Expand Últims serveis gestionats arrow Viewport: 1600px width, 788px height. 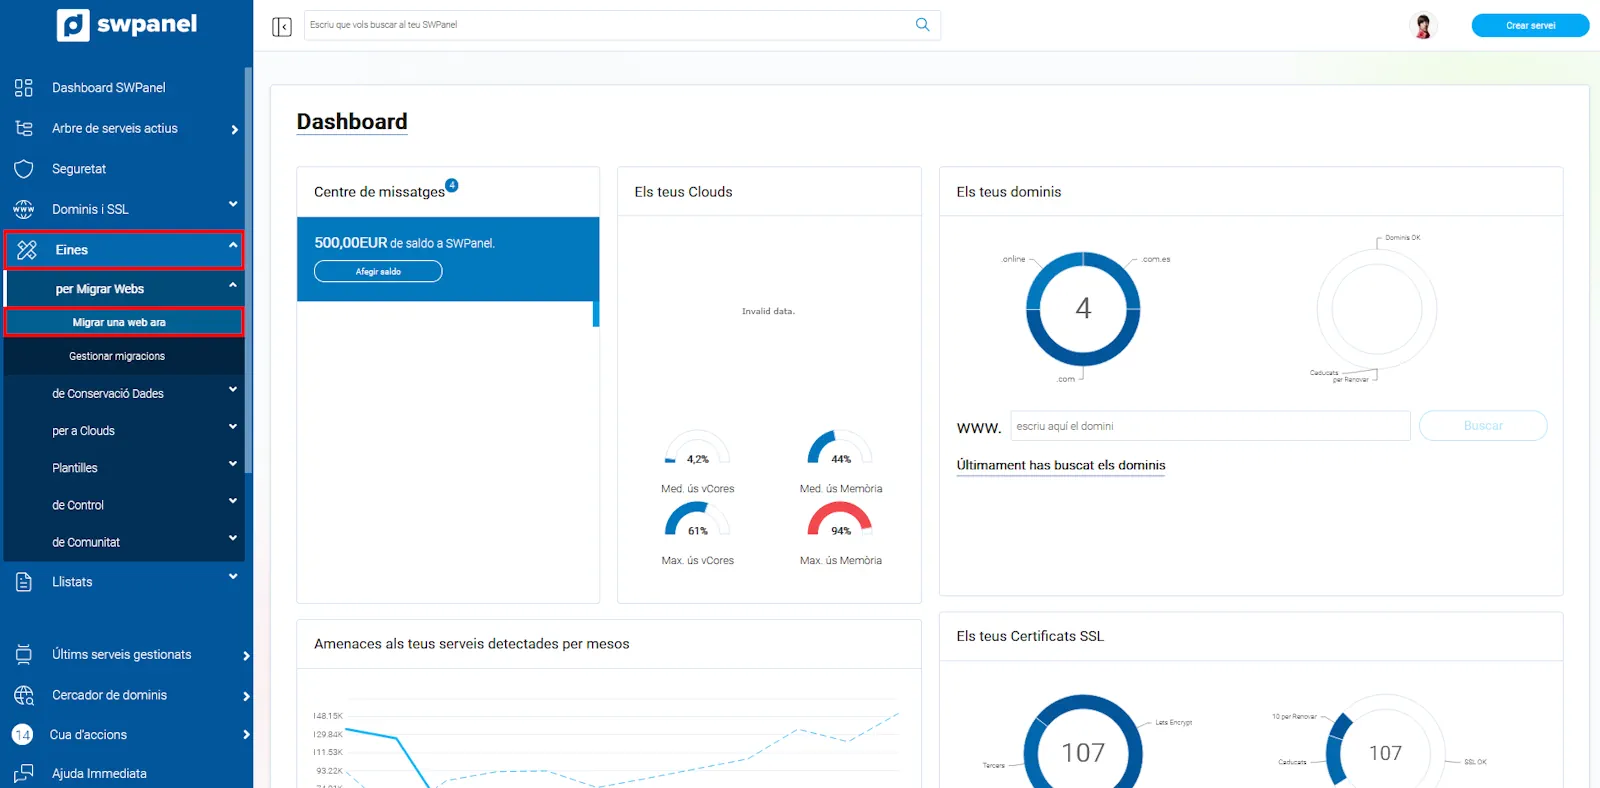click(246, 656)
